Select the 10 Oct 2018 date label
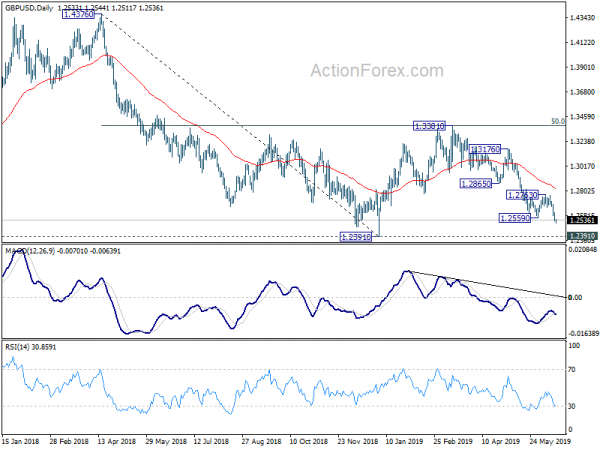Screen dimensions: 600x450 click(x=309, y=441)
